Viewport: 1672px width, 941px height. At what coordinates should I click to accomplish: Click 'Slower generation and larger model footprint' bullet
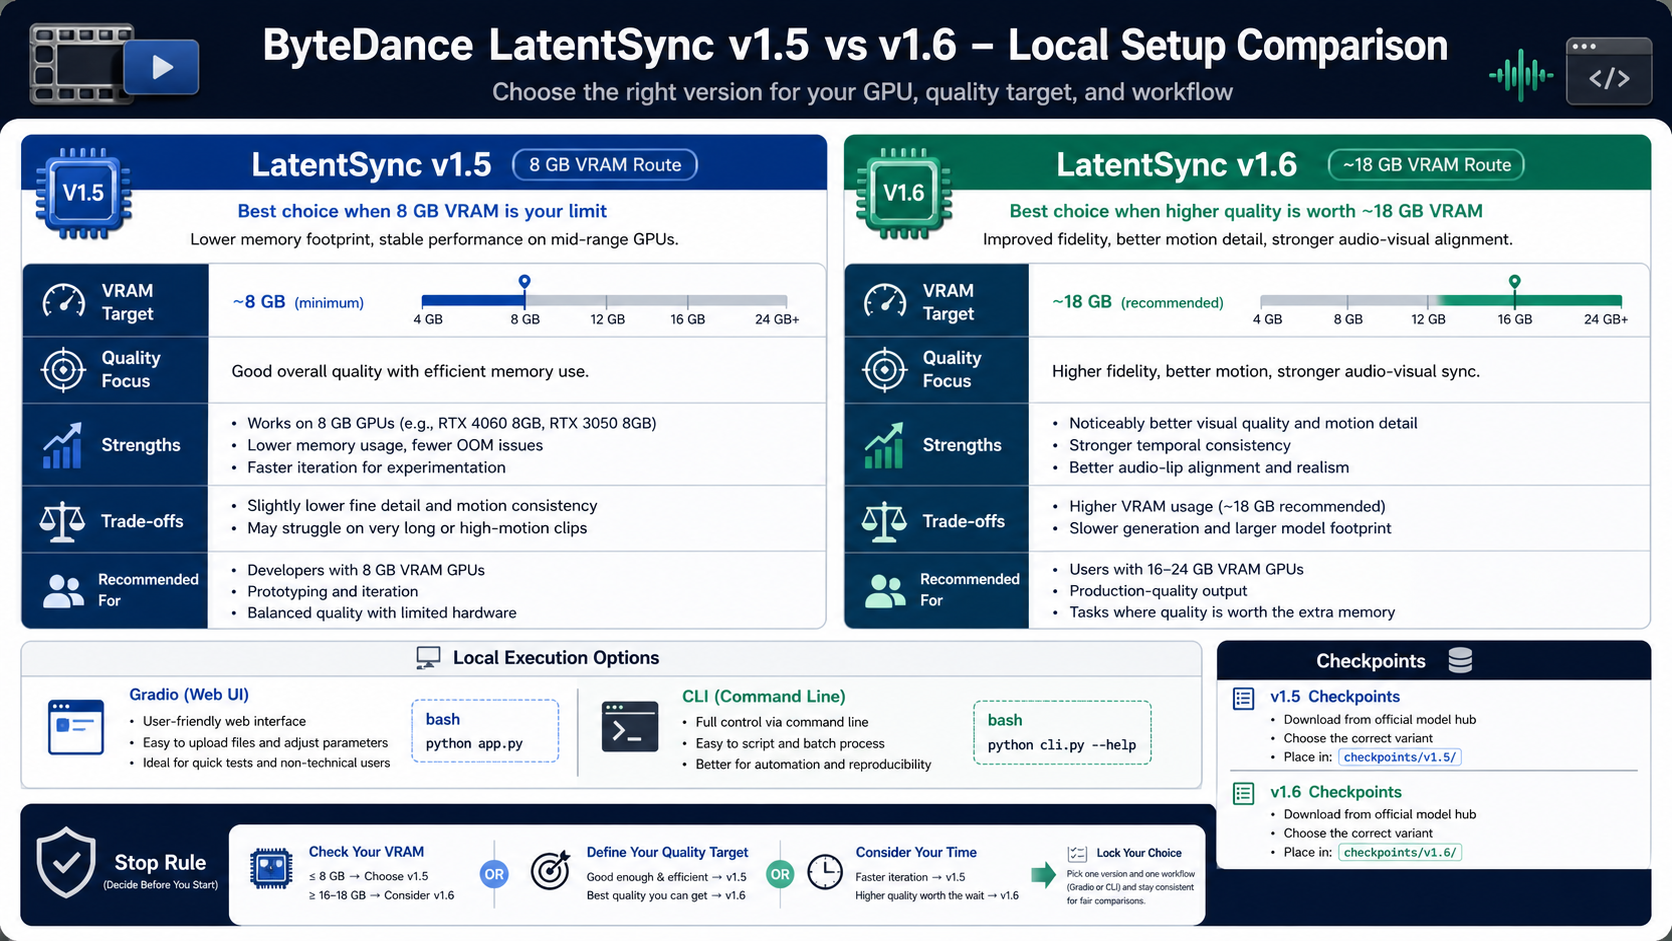tap(1230, 528)
